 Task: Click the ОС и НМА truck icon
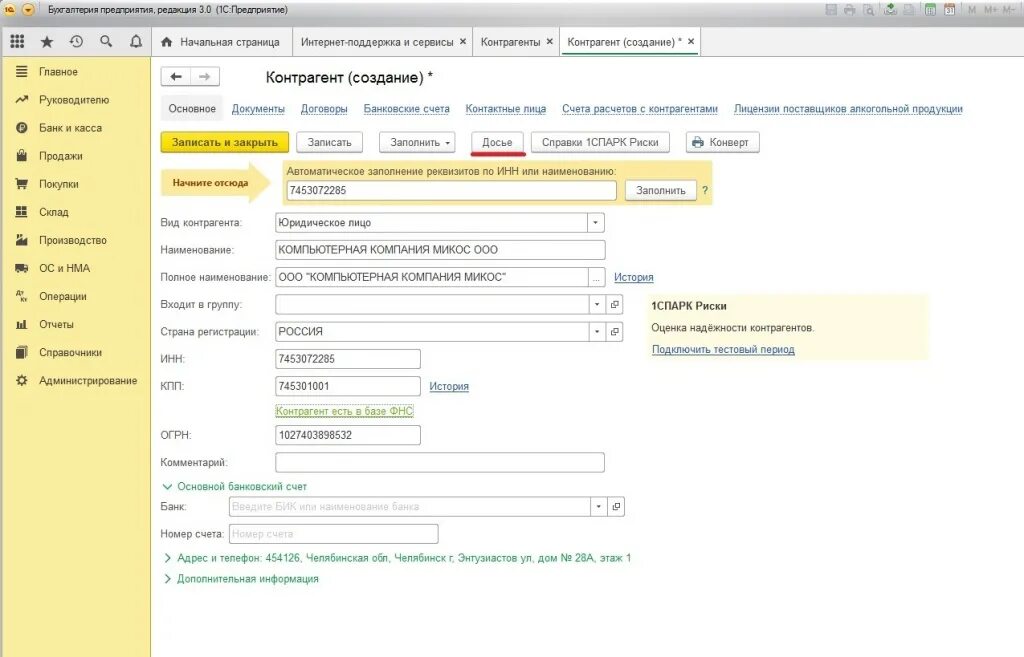tap(22, 268)
